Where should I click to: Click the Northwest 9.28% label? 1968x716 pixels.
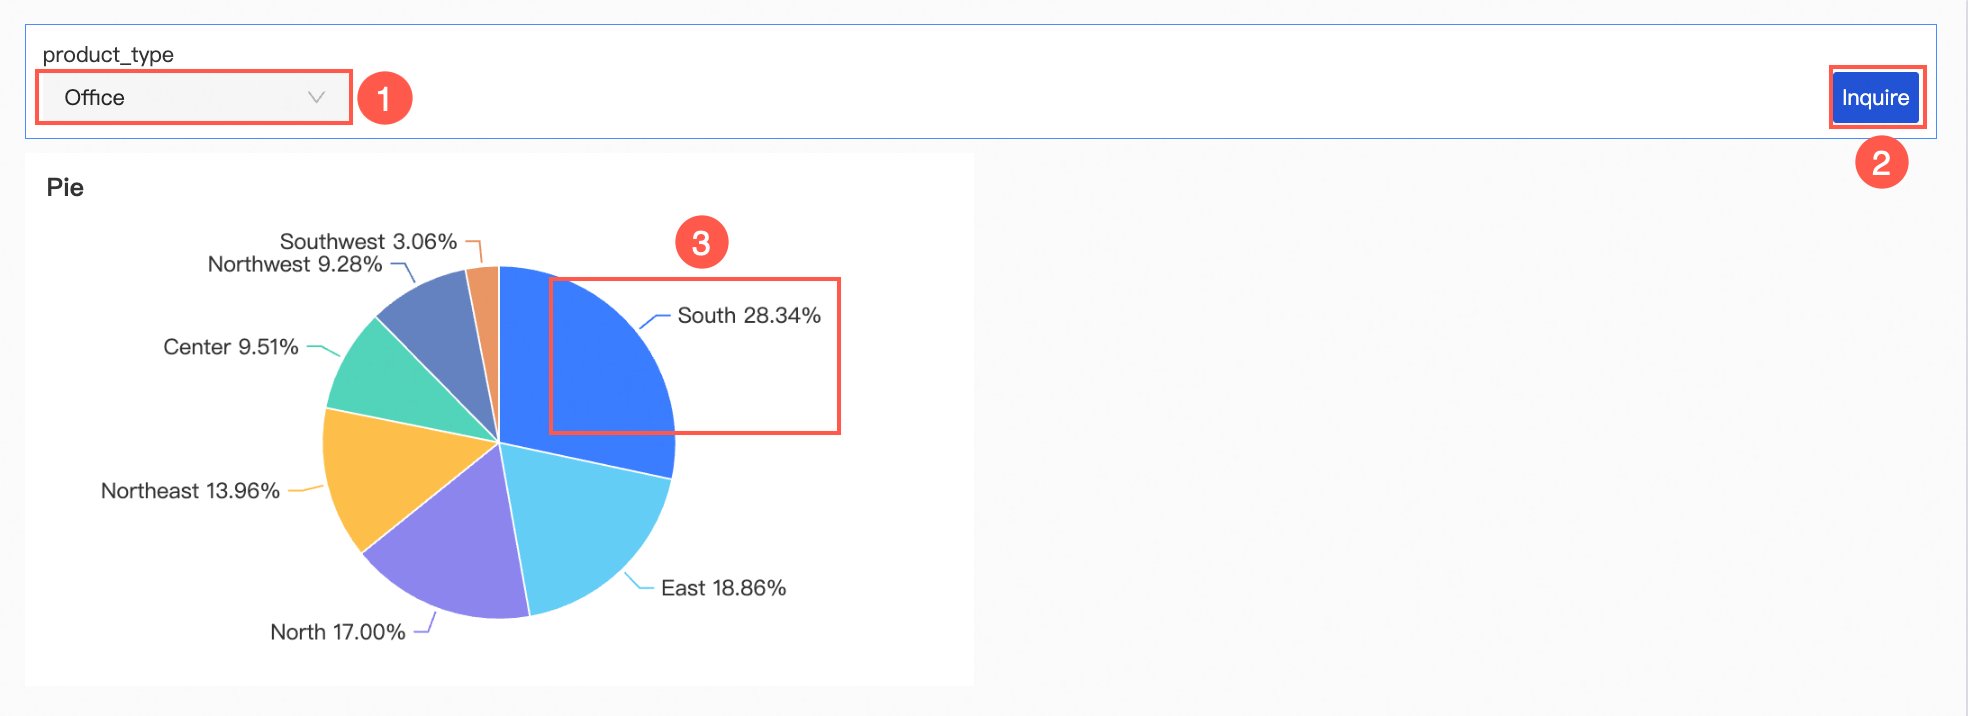[x=295, y=265]
